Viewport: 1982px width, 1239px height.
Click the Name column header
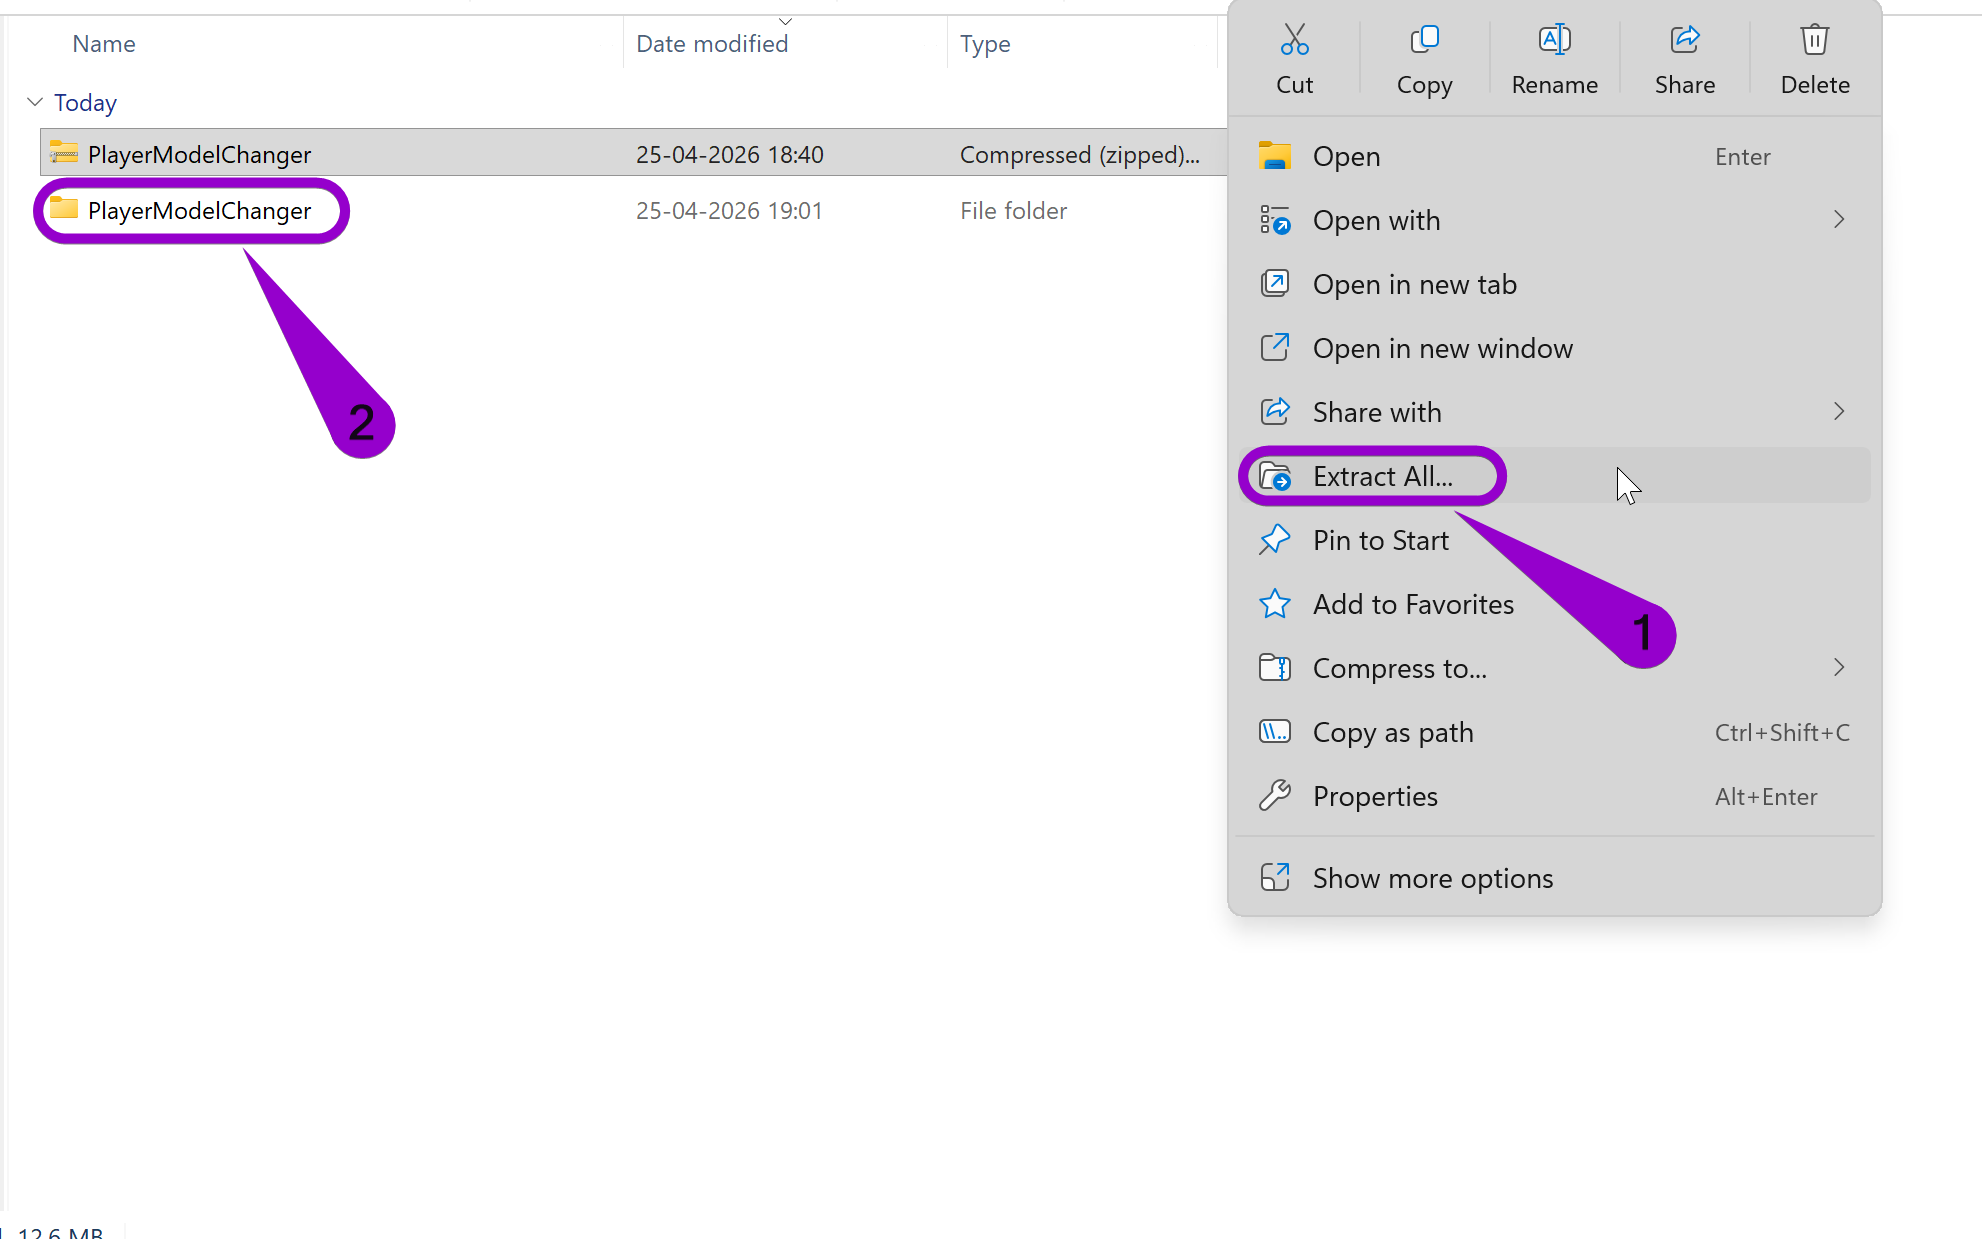103,43
